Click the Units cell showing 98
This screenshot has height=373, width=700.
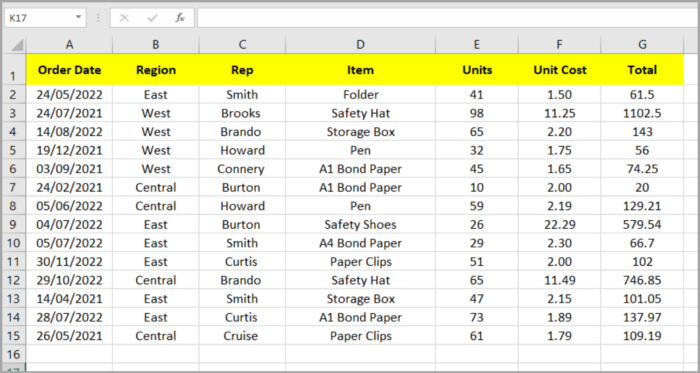click(x=477, y=113)
